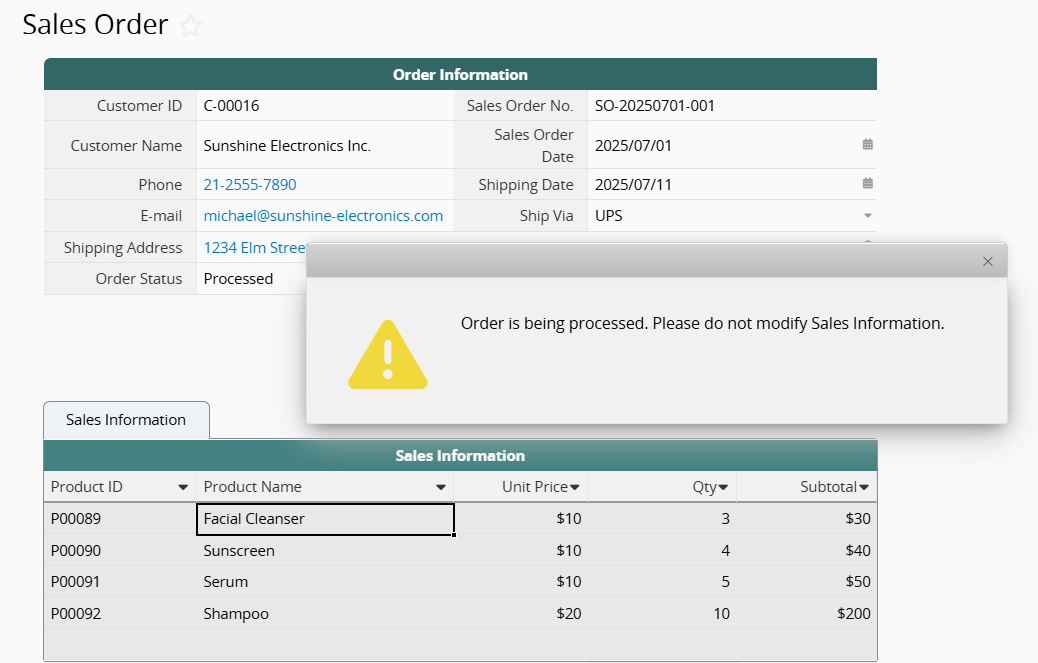Click the phone number 21-2555-7890 link
1038x663 pixels.
[x=250, y=185]
